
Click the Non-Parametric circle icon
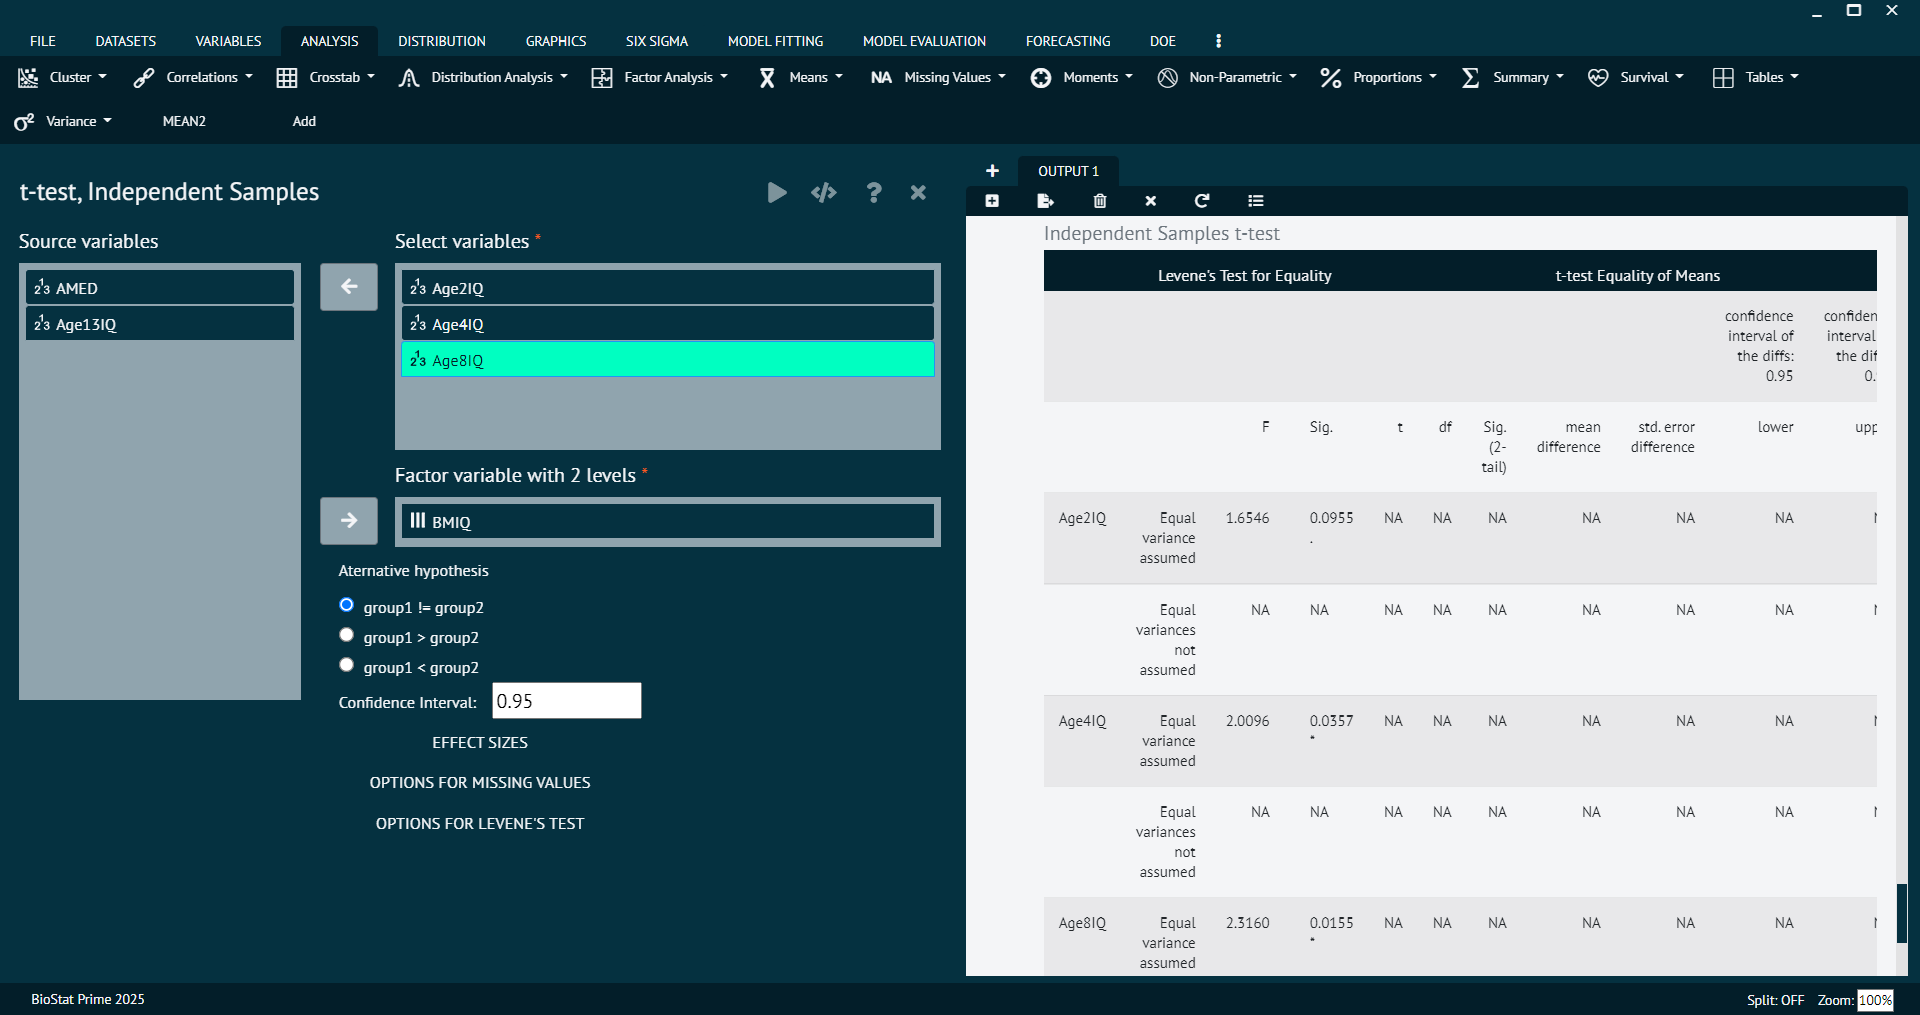tap(1167, 78)
